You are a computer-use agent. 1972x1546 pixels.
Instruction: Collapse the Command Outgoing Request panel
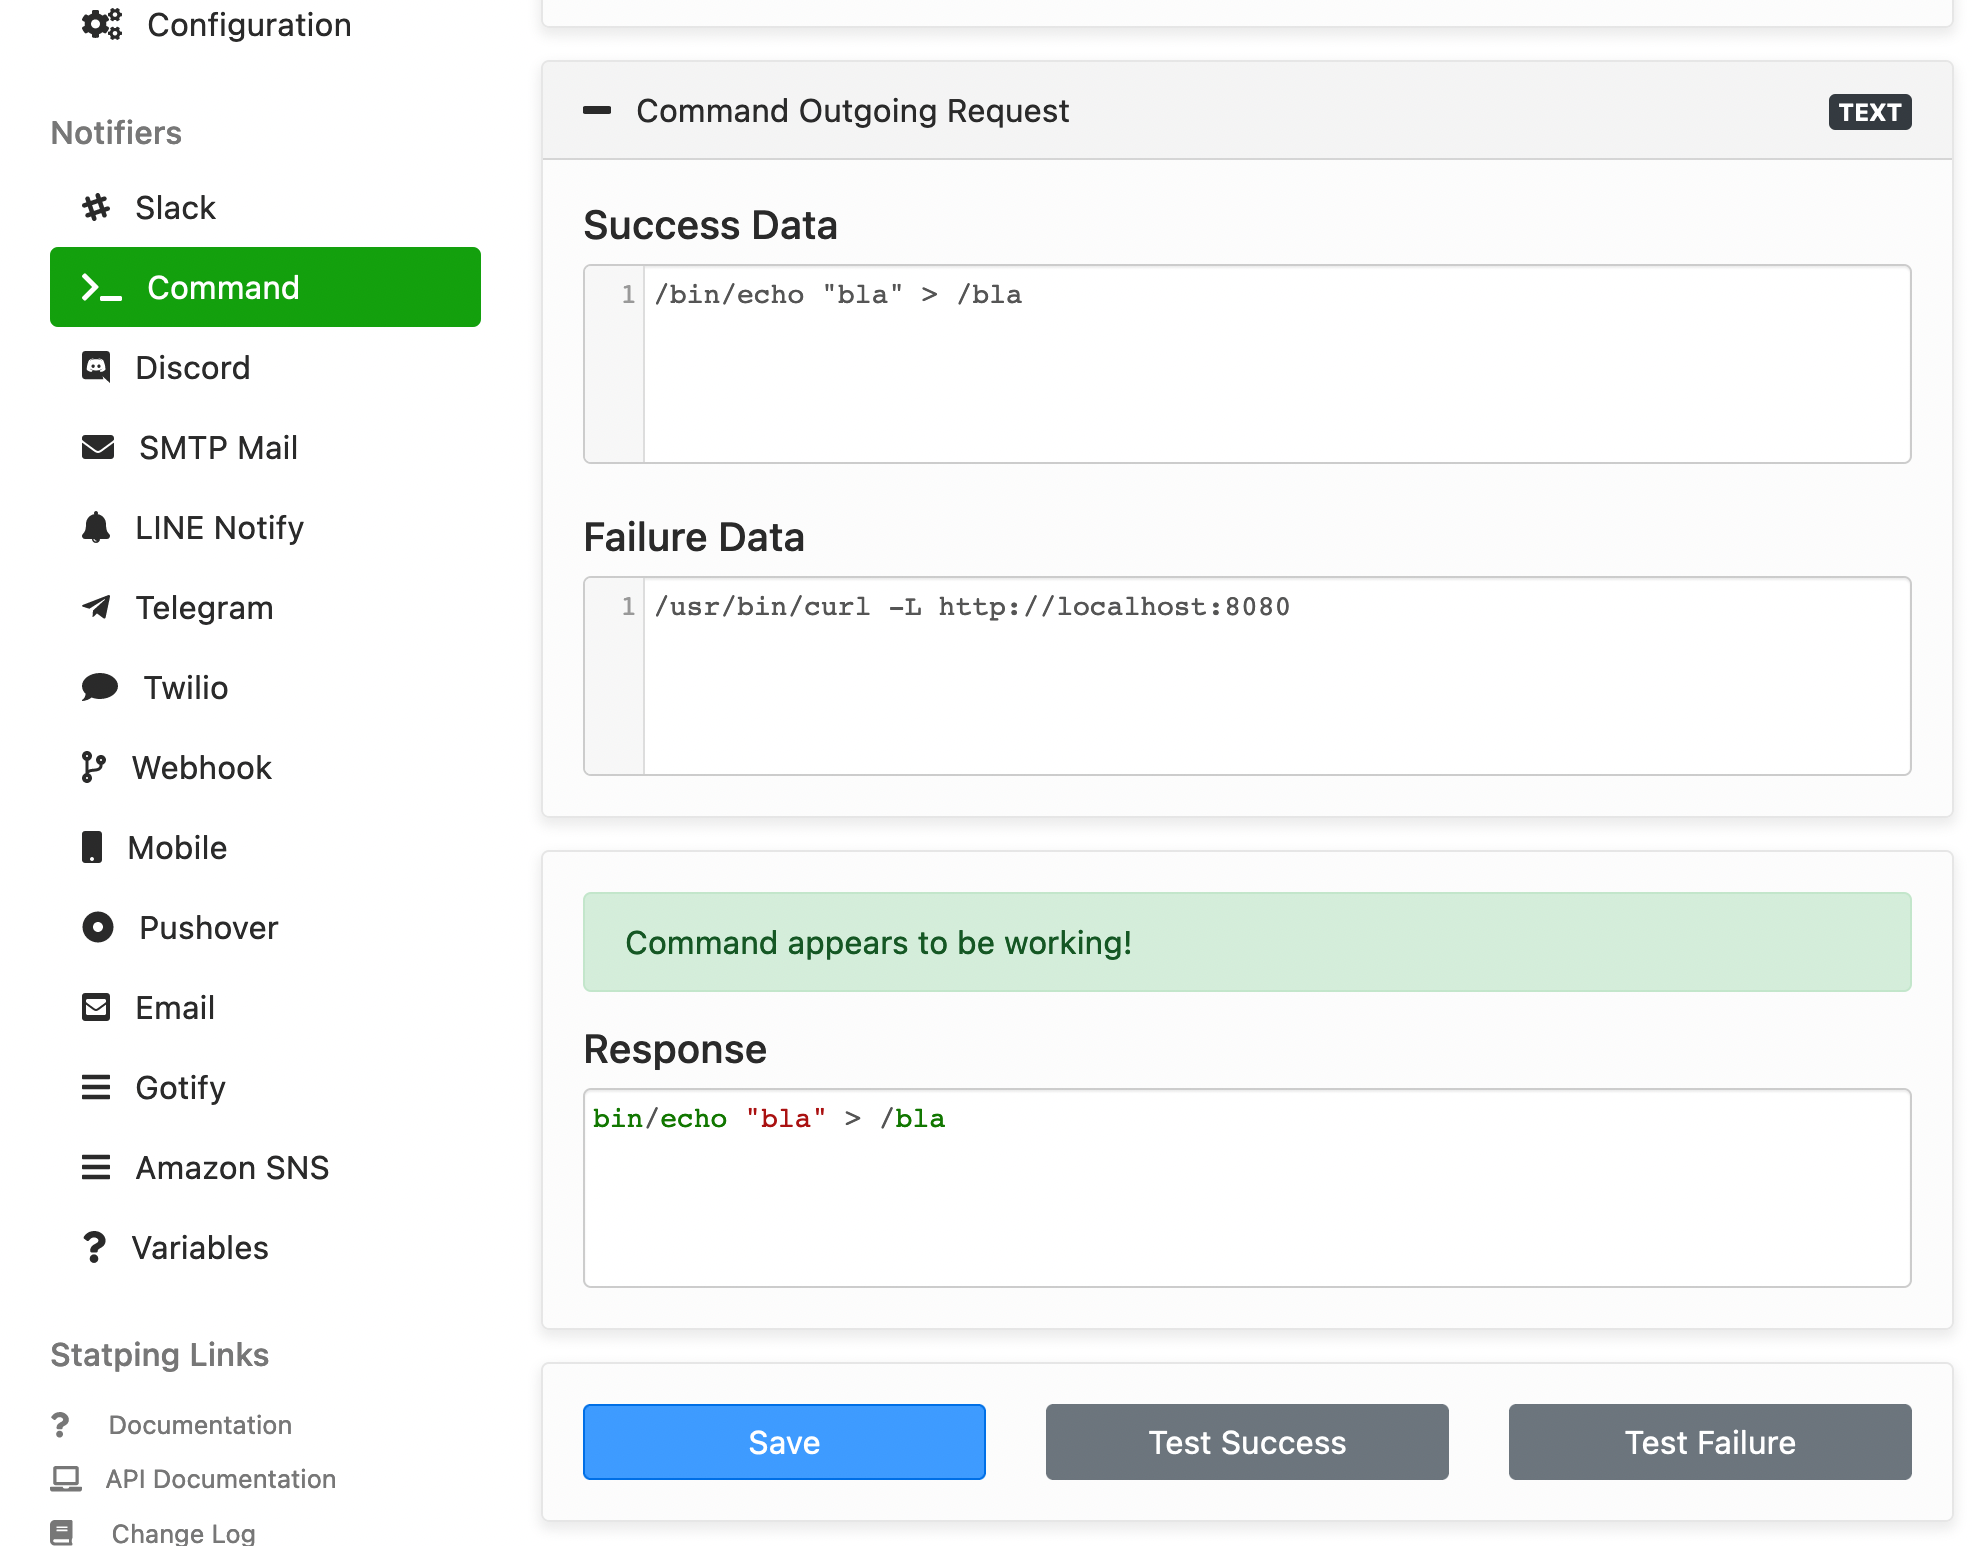(x=598, y=111)
